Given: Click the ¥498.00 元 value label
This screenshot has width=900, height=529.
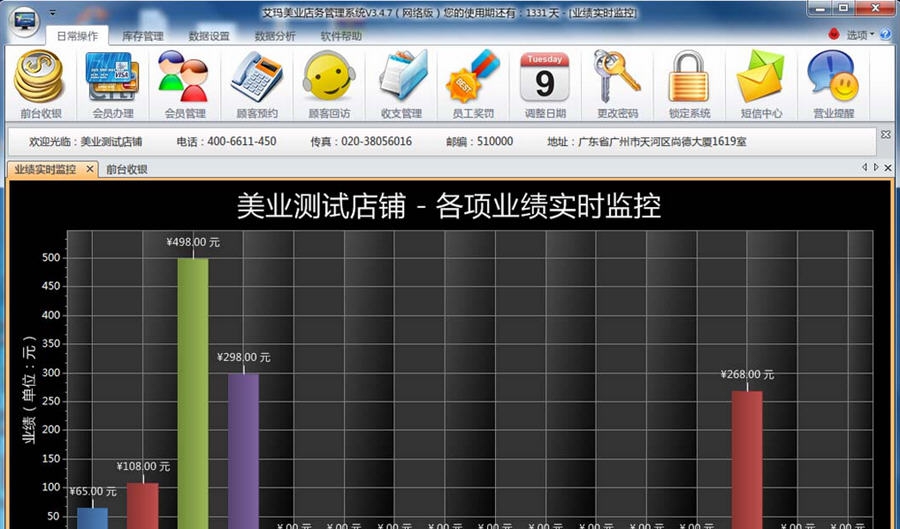Looking at the screenshot, I should 193,242.
